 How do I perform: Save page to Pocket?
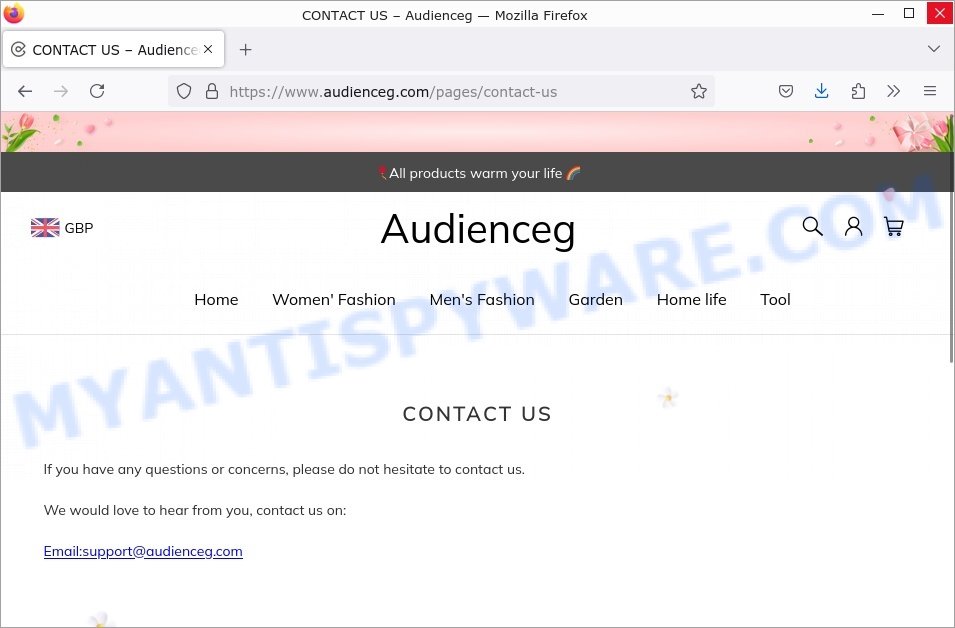pos(786,91)
